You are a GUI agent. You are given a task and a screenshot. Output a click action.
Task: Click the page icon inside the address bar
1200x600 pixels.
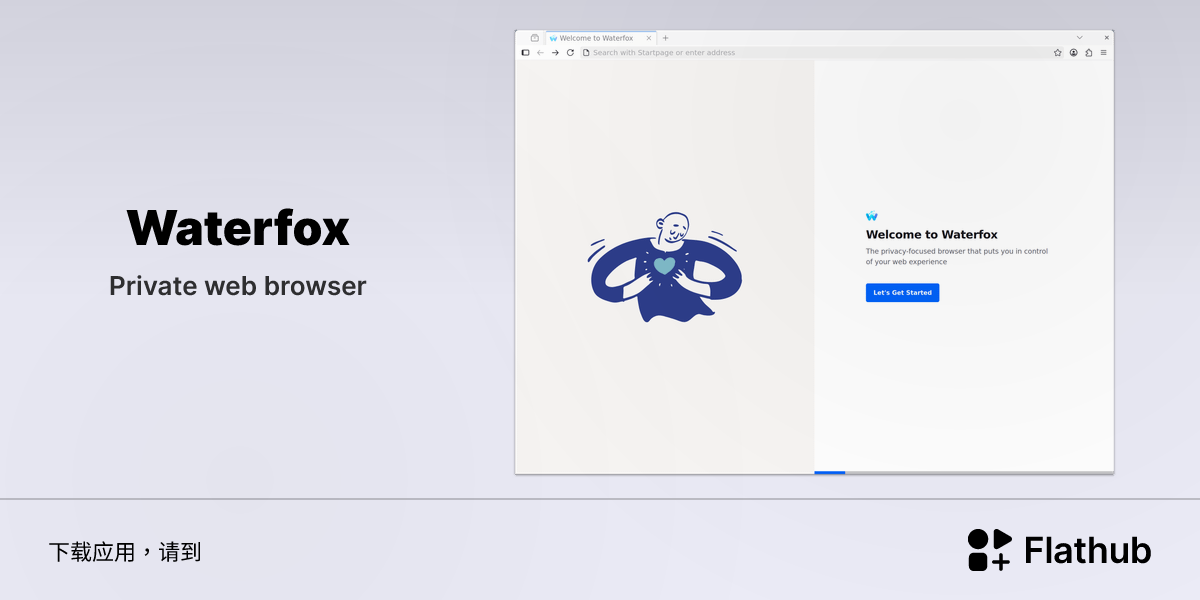587,52
